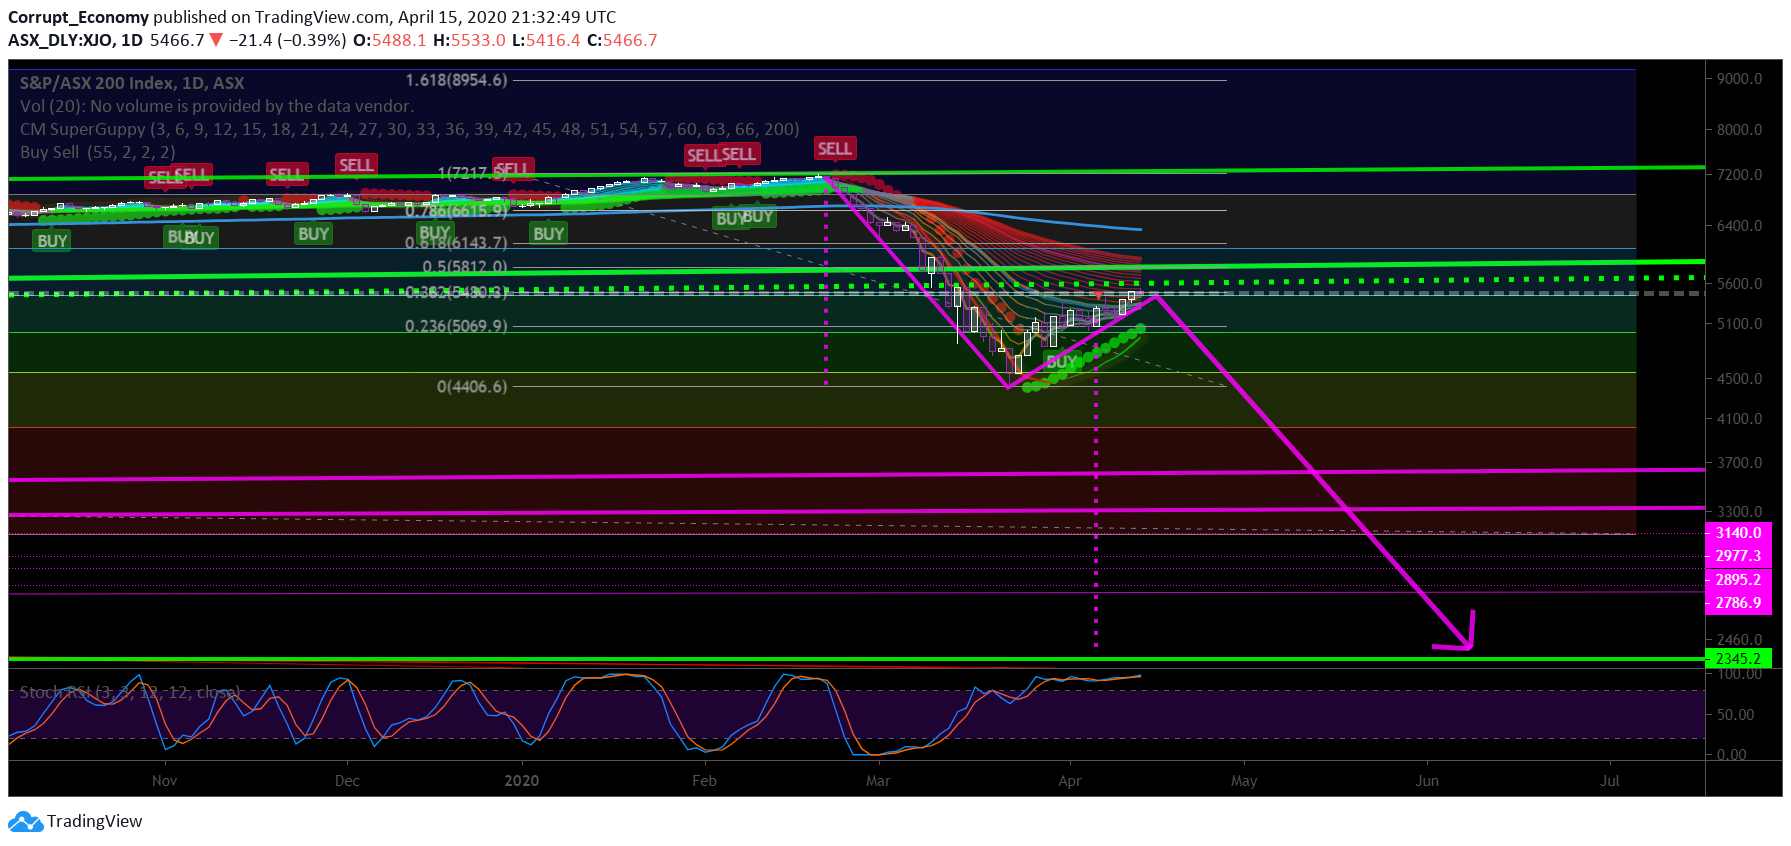Click the 0(4406.6) Fibonacci level label

(472, 386)
